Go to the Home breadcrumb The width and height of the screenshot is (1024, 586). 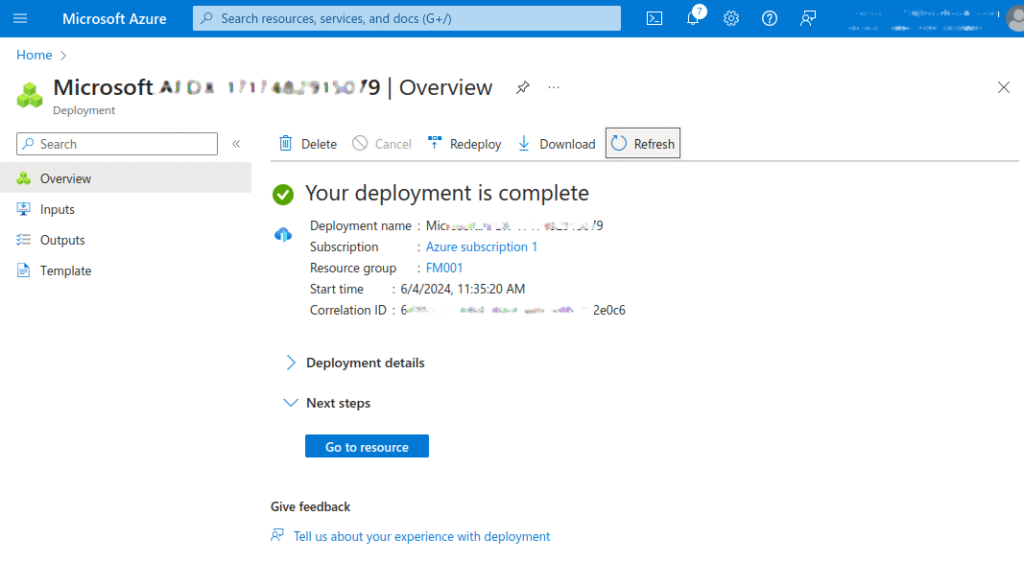point(34,55)
